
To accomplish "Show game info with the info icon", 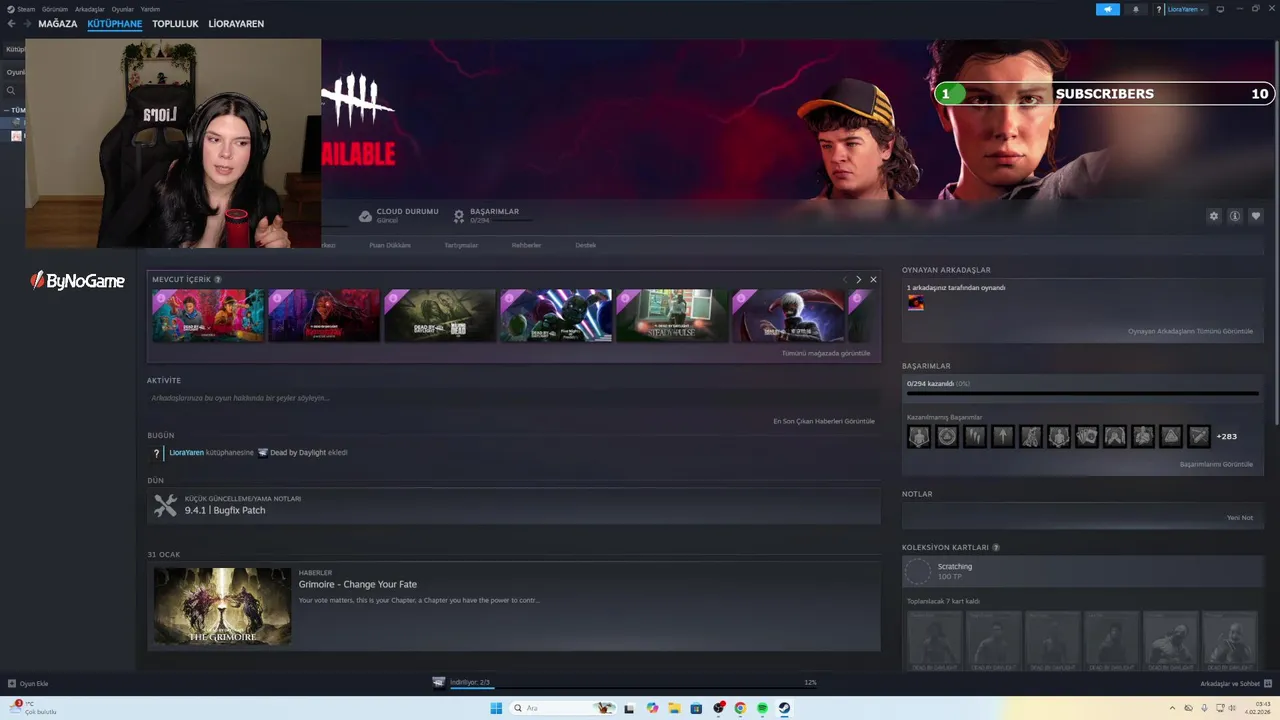I will [1235, 216].
